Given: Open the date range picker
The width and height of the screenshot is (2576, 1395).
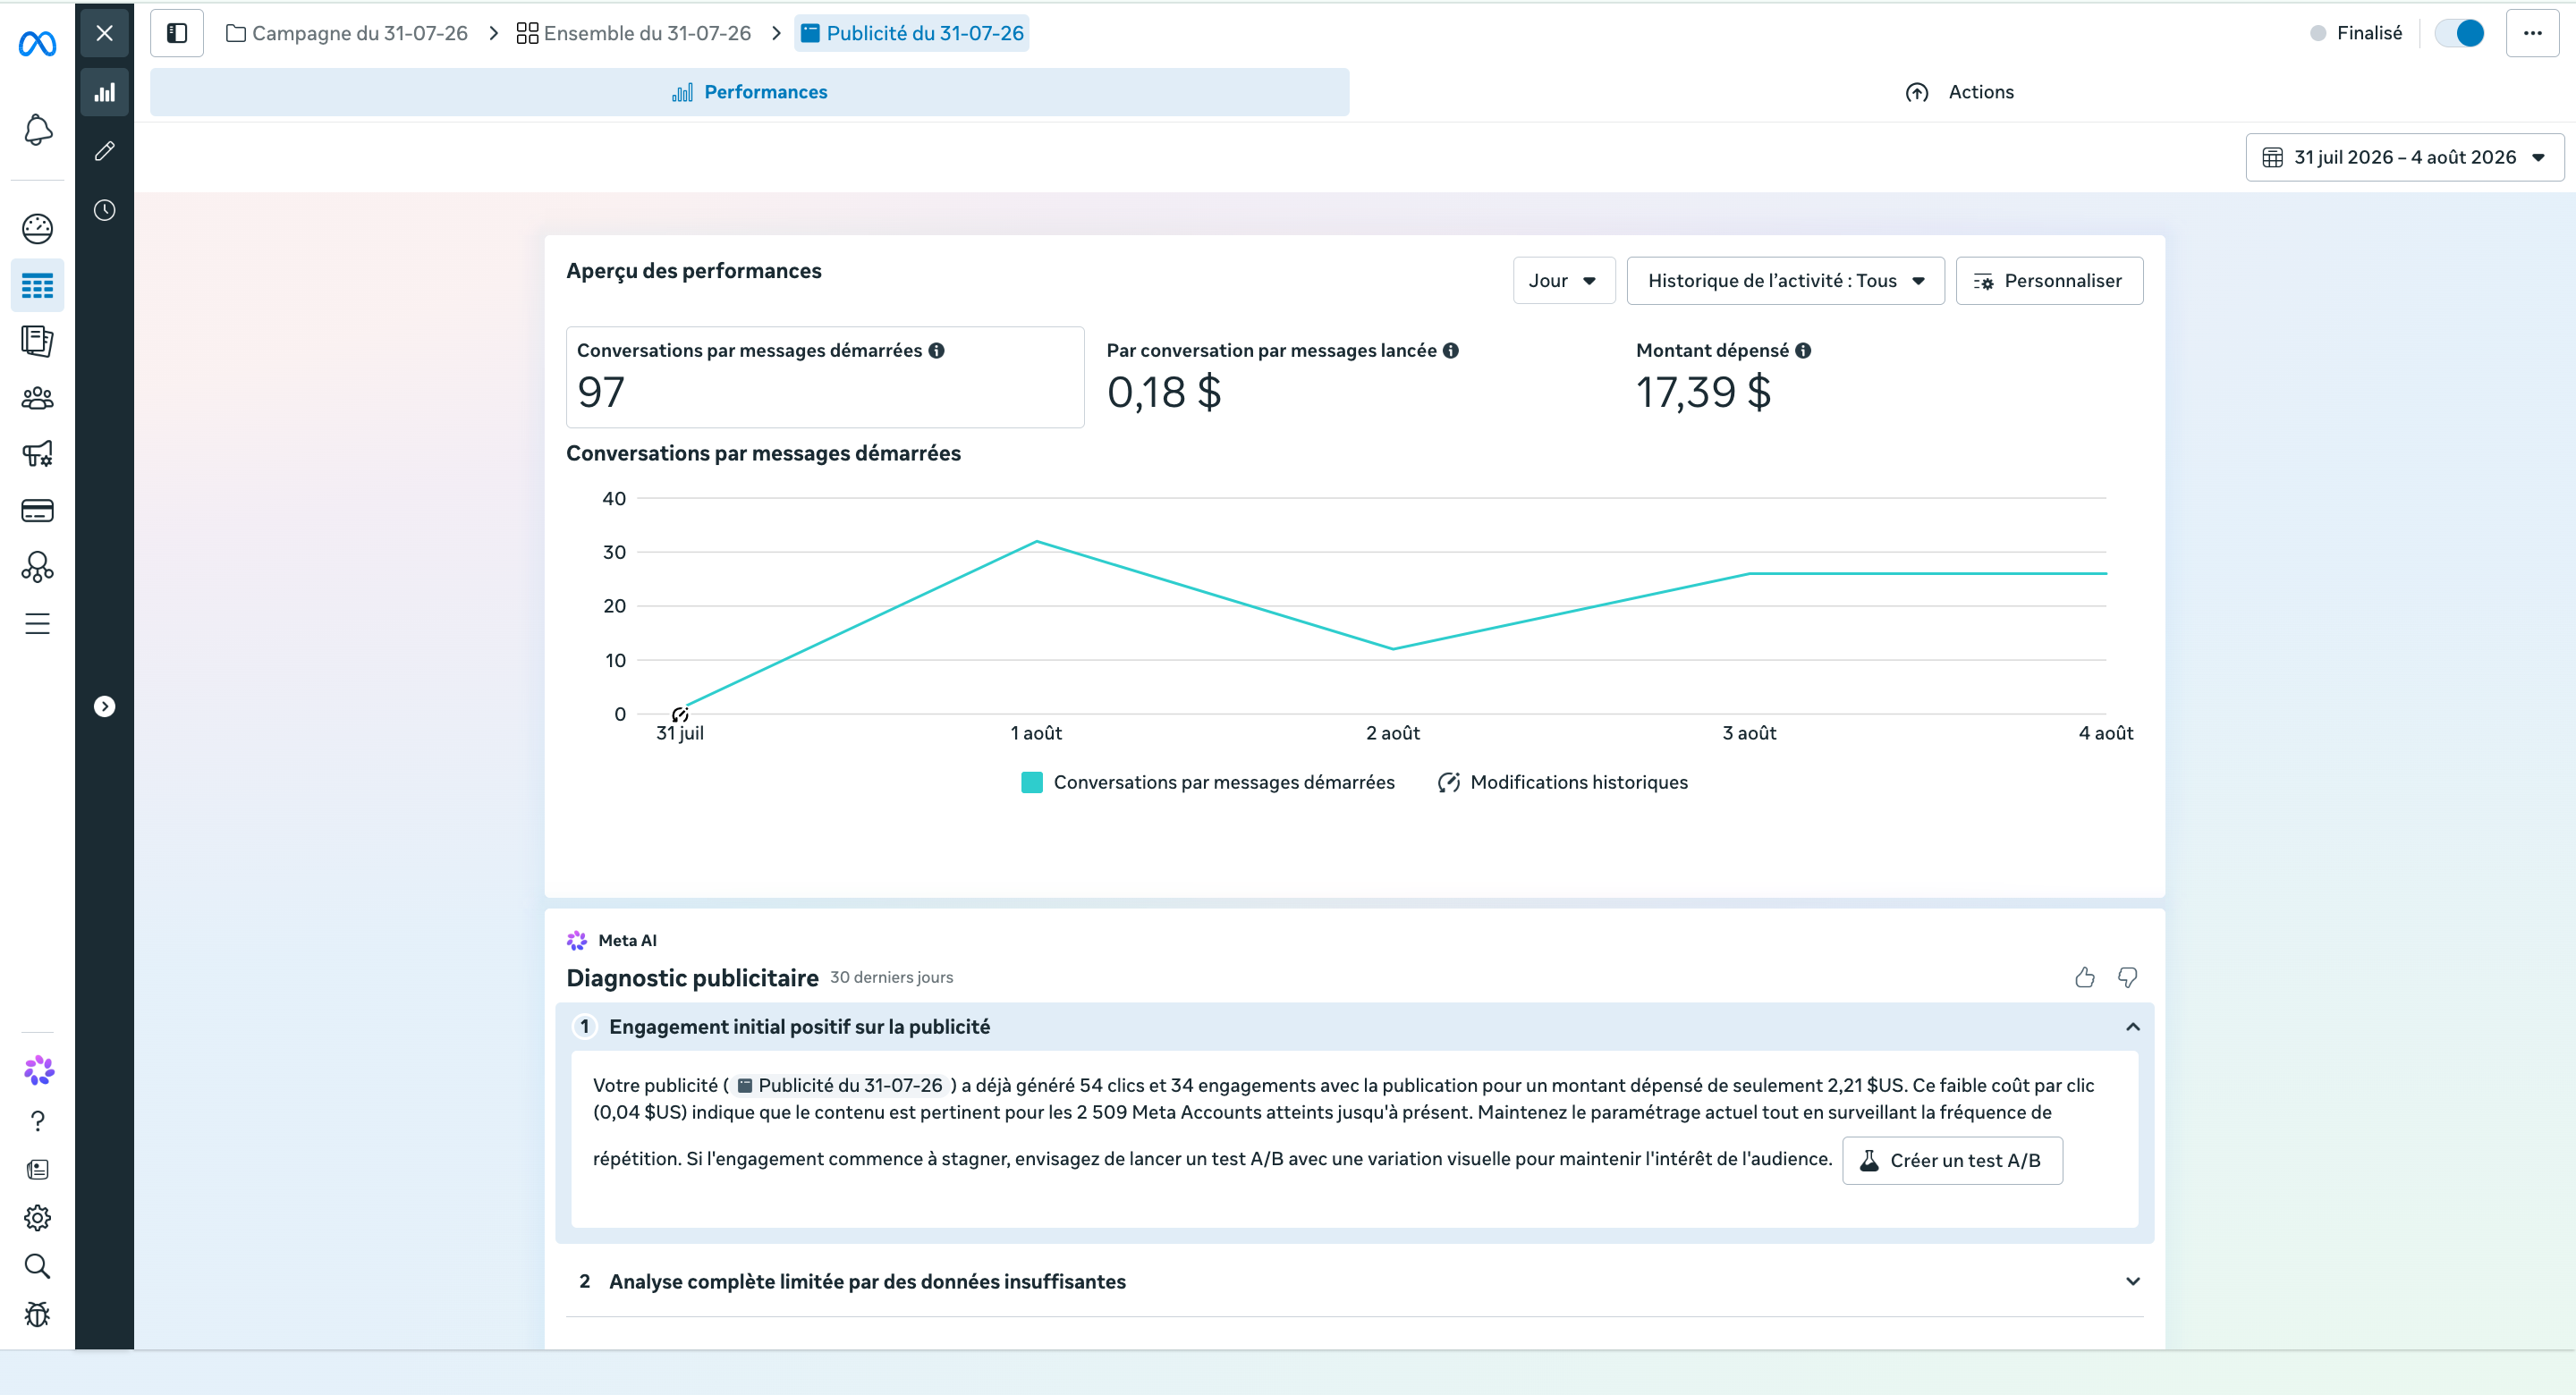Looking at the screenshot, I should click(x=2404, y=157).
